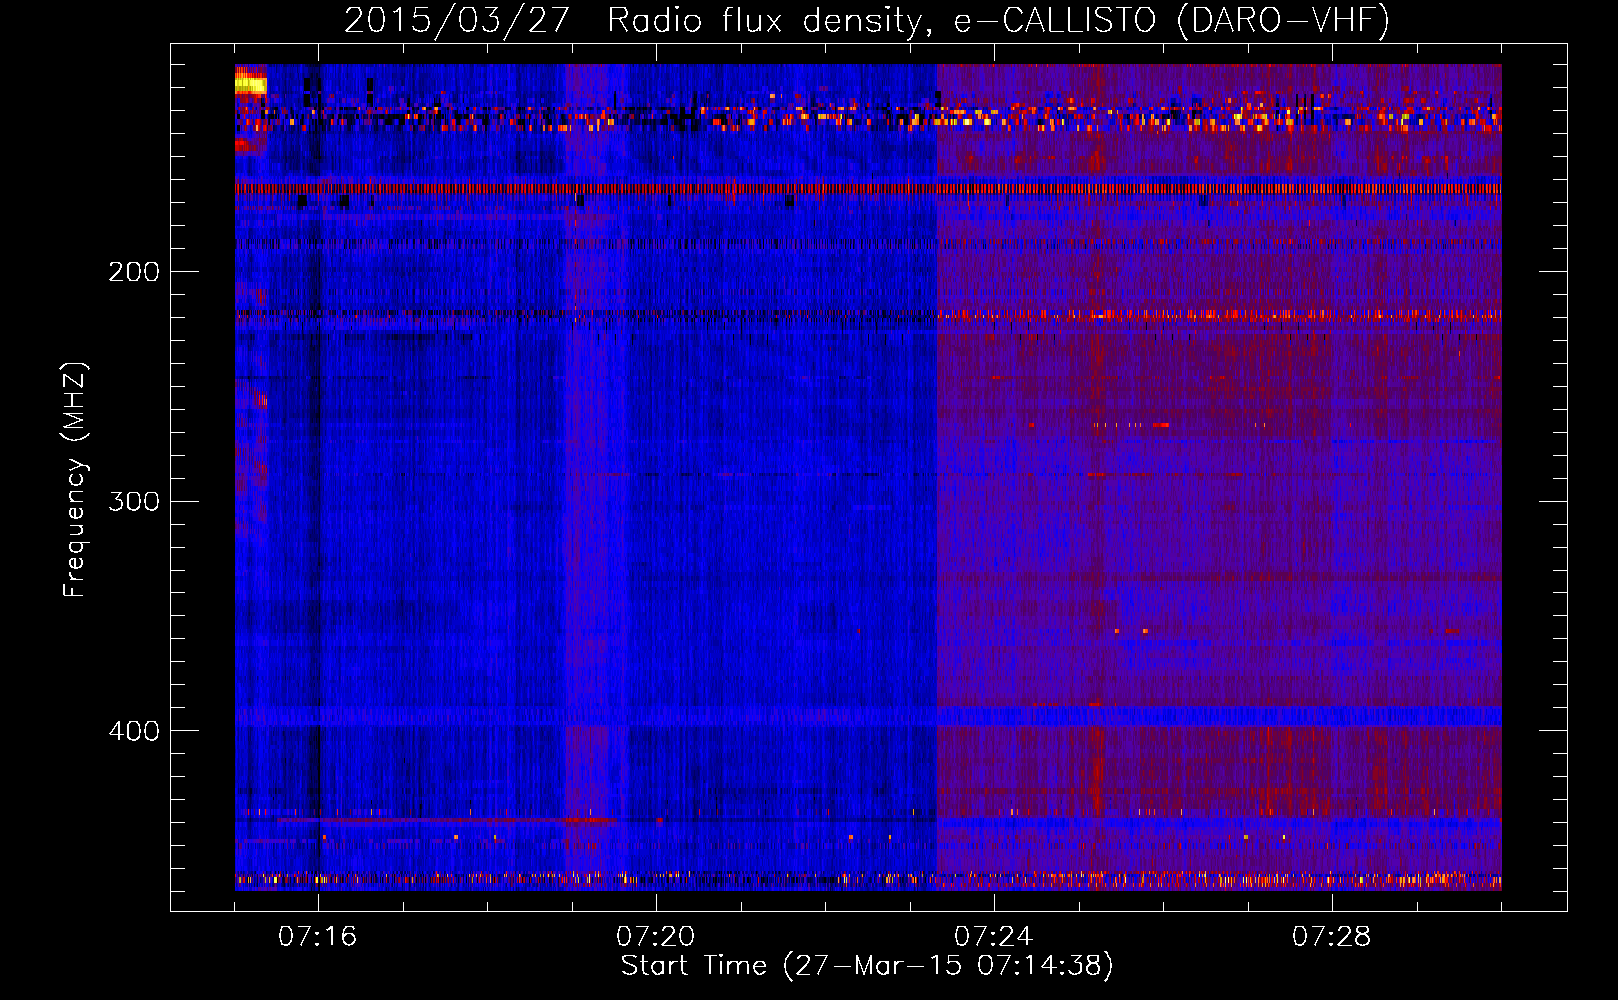Click the 200 frequency tick label
Image resolution: width=1618 pixels, height=1000 pixels.
134,272
